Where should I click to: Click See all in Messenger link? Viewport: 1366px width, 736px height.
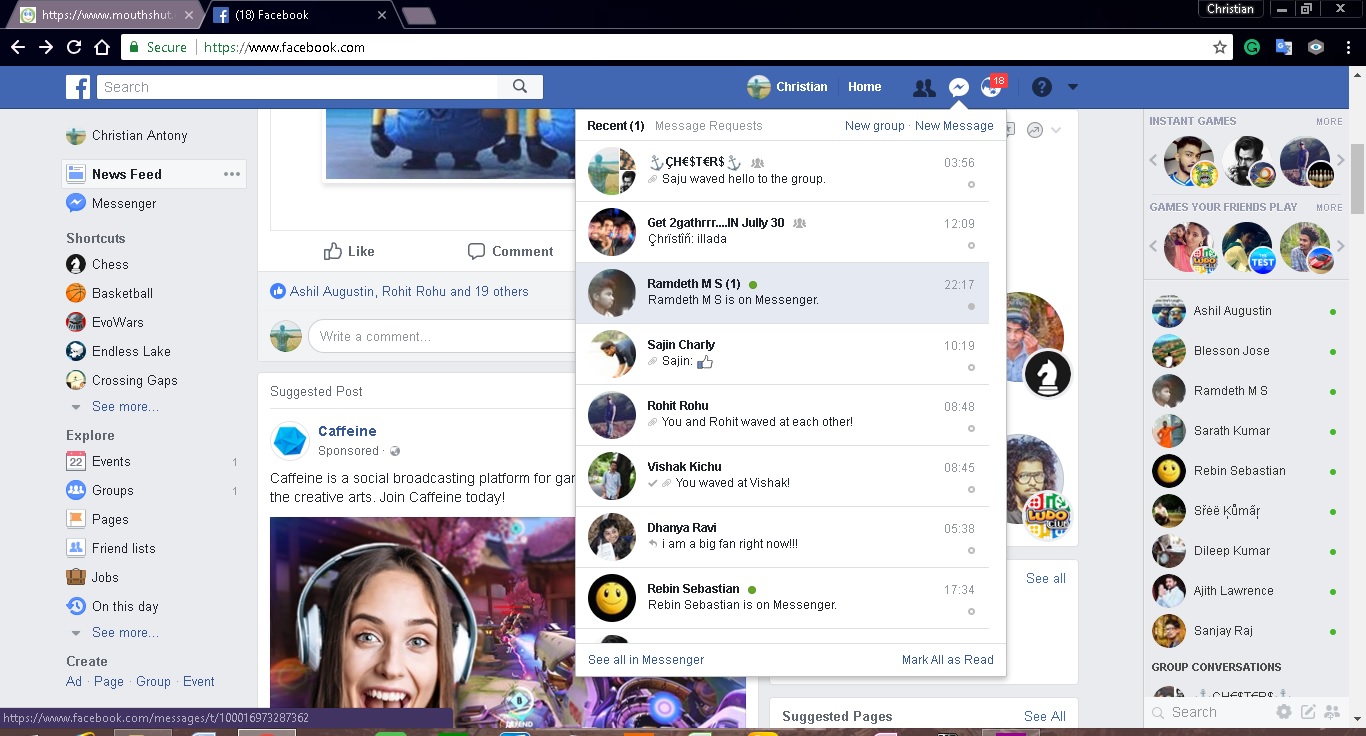[646, 660]
